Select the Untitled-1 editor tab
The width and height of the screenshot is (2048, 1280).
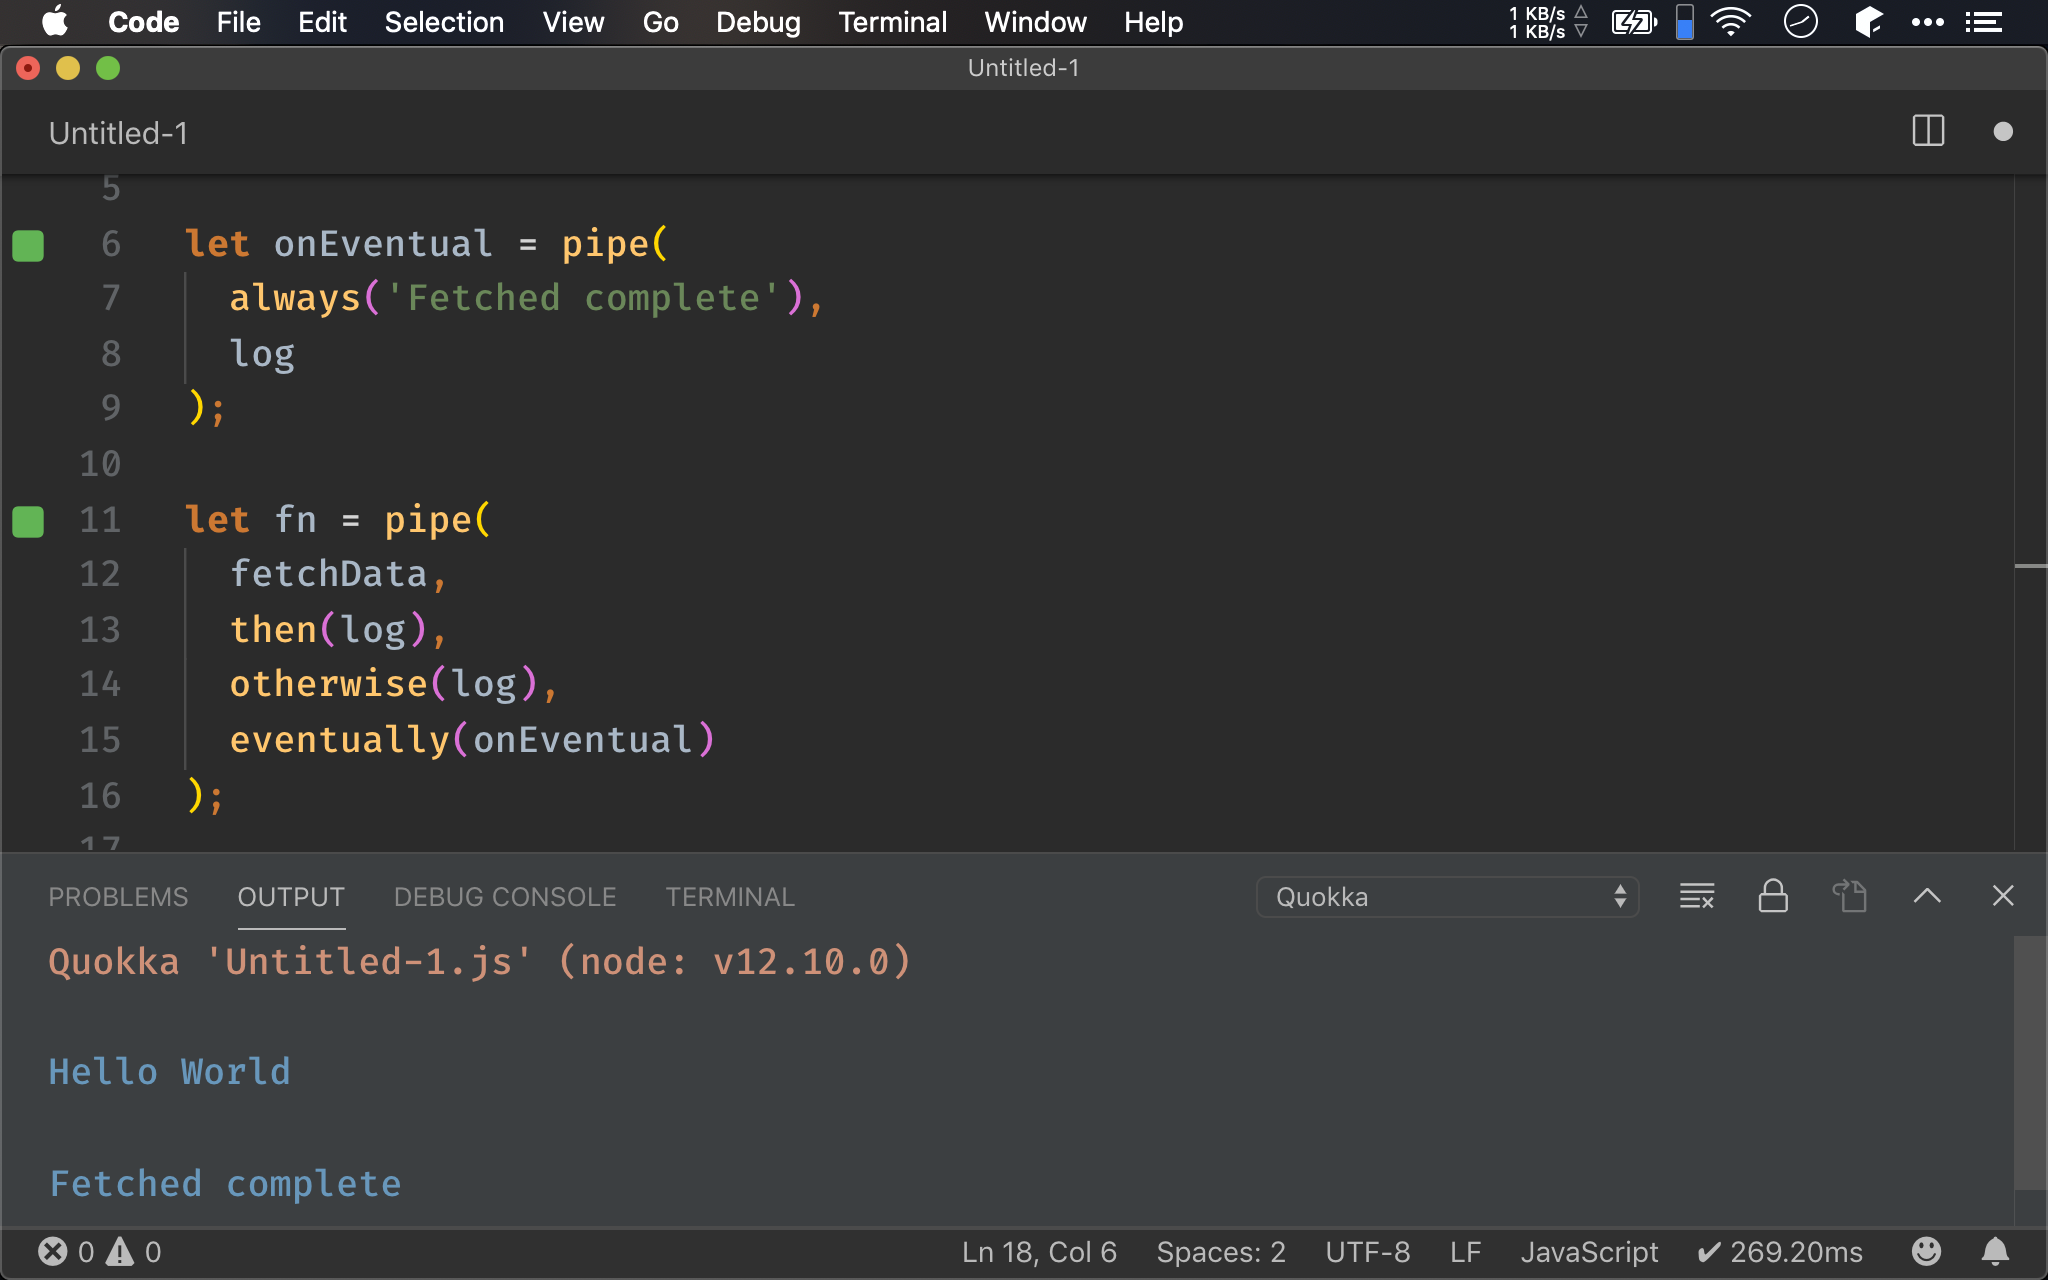click(x=118, y=133)
